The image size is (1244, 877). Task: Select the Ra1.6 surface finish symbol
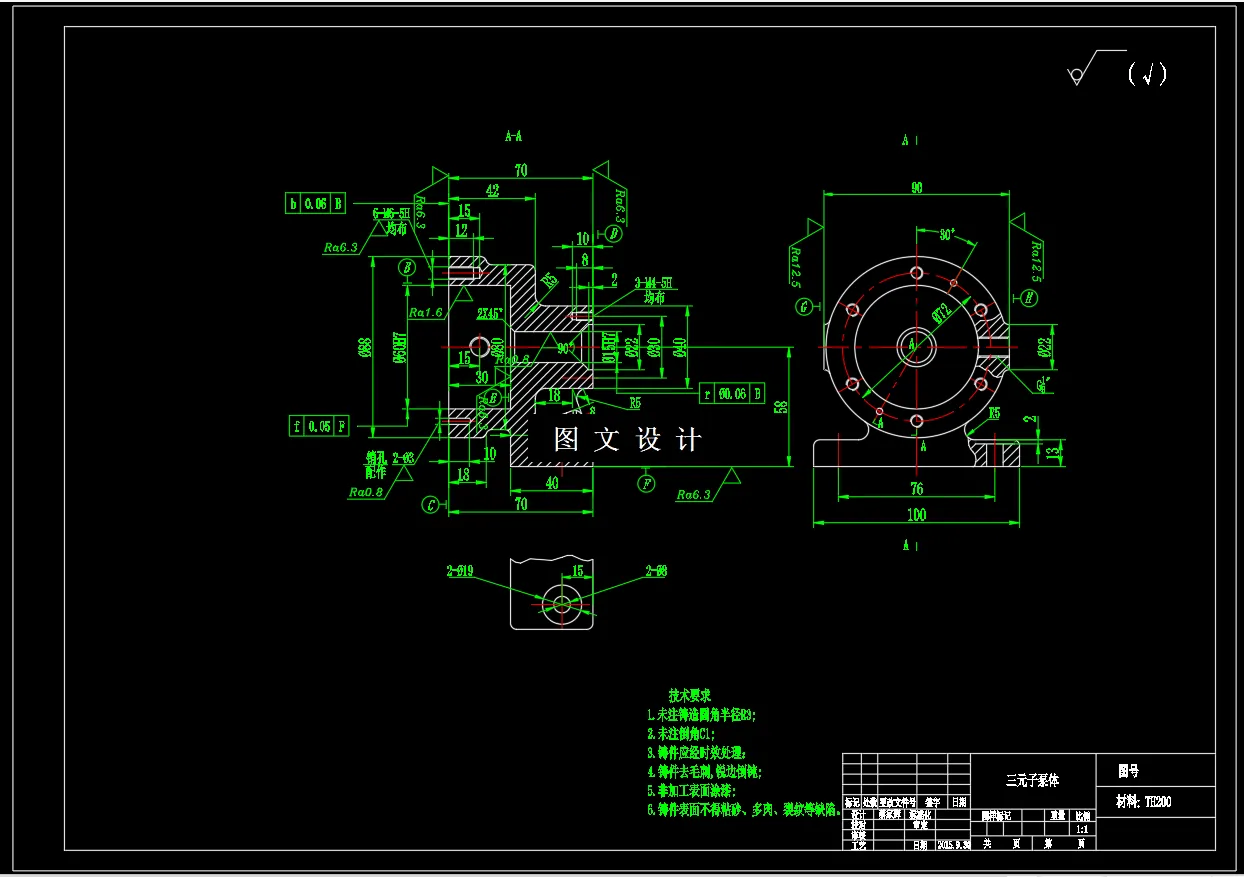pos(426,312)
